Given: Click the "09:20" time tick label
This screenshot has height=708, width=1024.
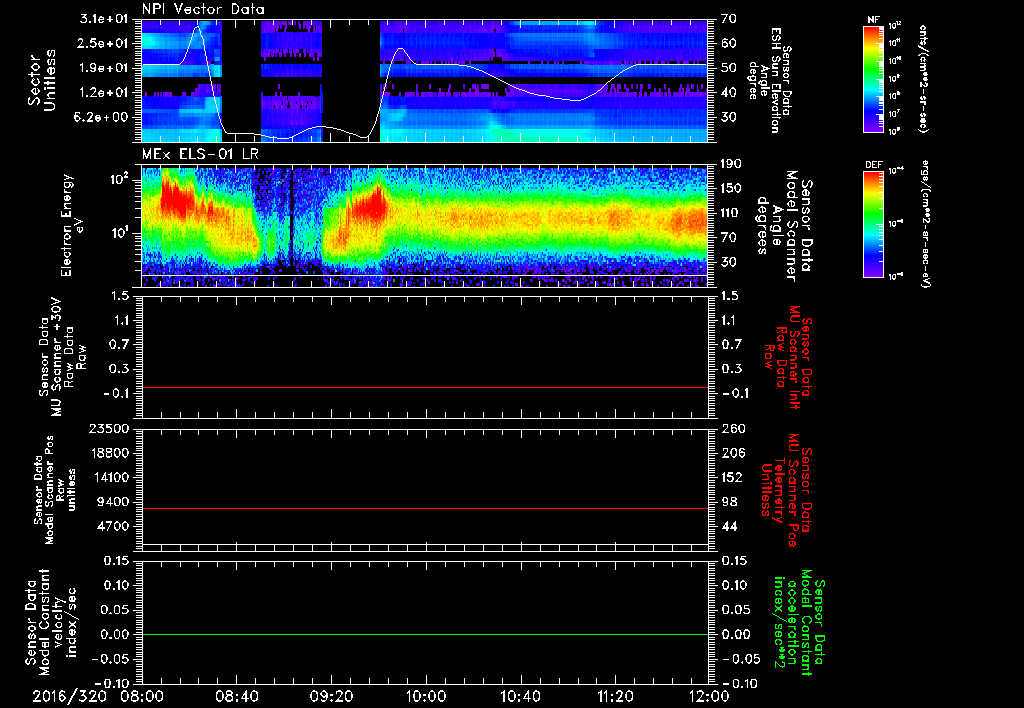Looking at the screenshot, I should pyautogui.click(x=331, y=696).
